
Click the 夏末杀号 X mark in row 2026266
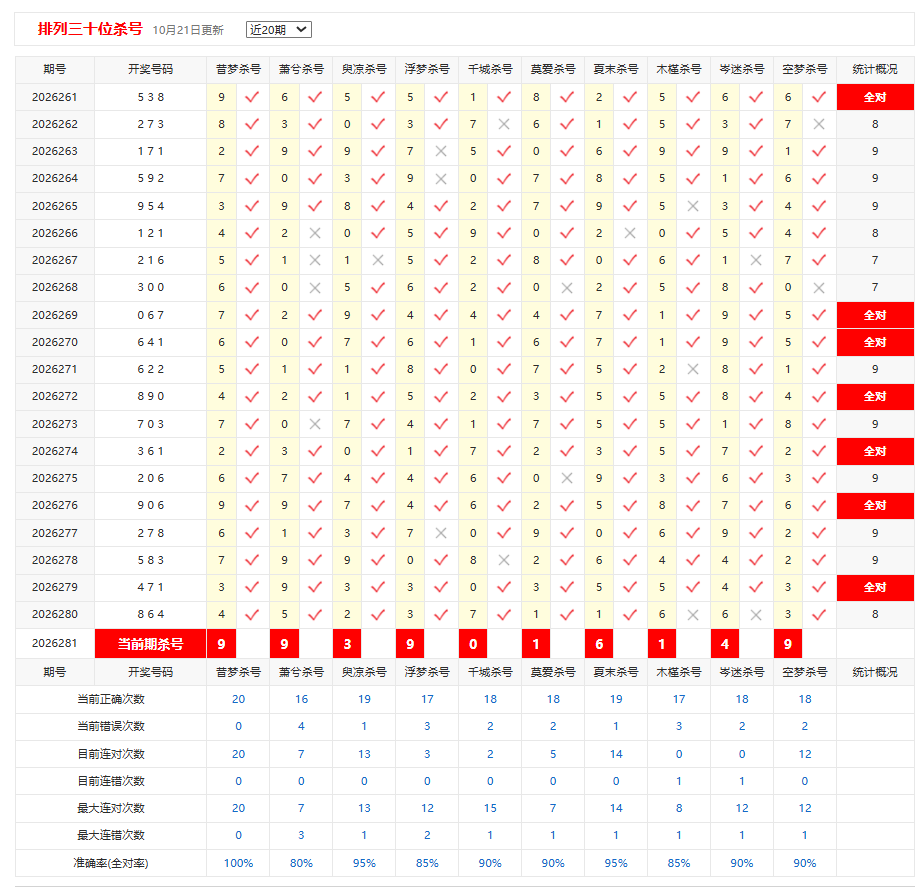point(630,233)
